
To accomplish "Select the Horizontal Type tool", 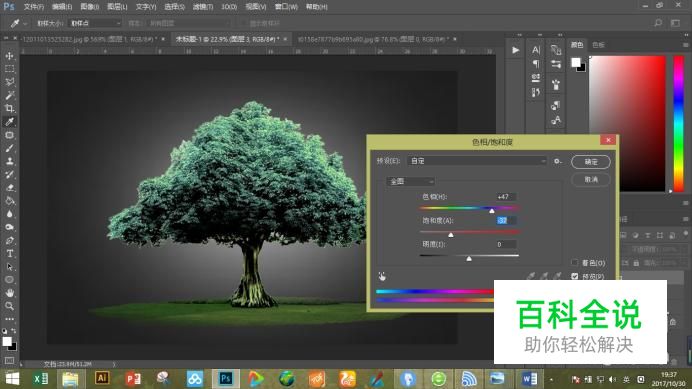I will (x=9, y=254).
